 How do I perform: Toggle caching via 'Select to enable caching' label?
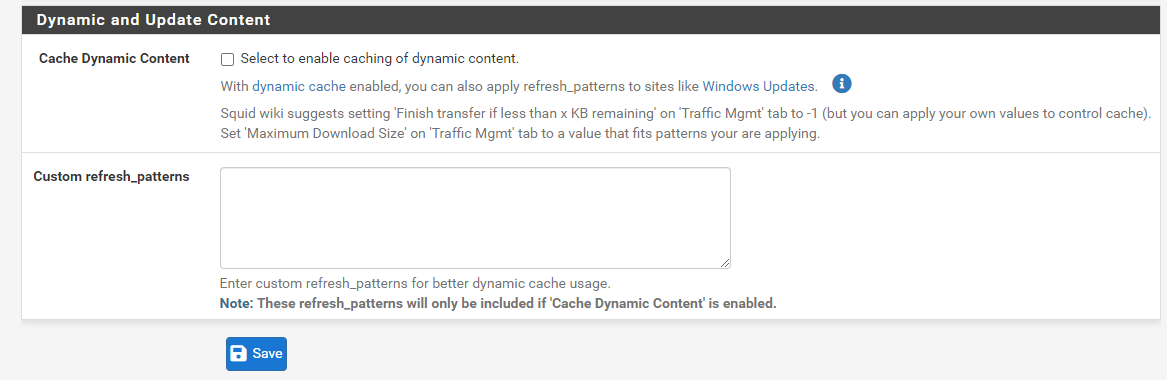[x=380, y=59]
